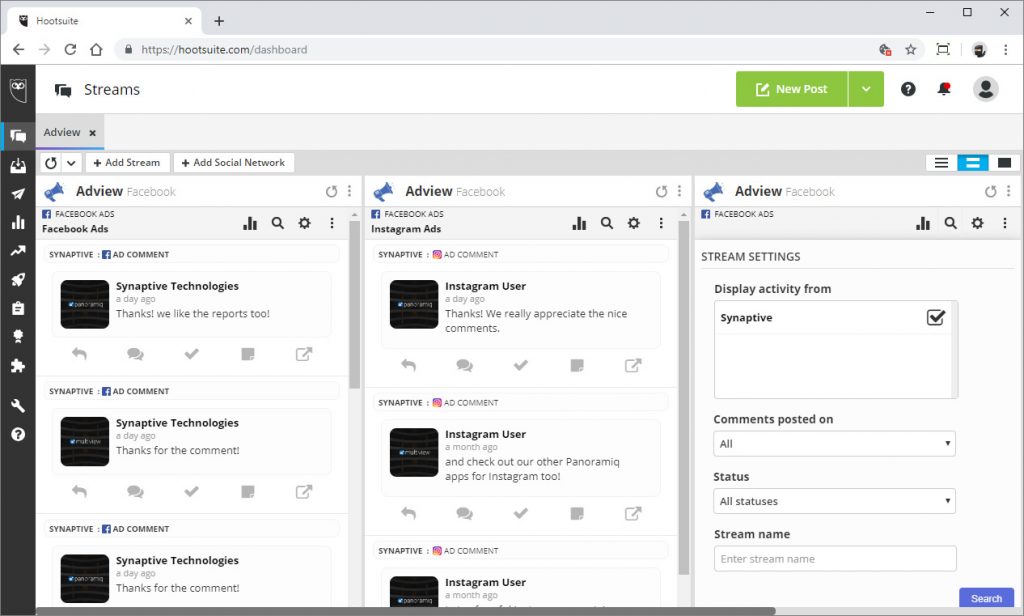
Task: Switch to comfortable stream view
Action: pos(1004,163)
